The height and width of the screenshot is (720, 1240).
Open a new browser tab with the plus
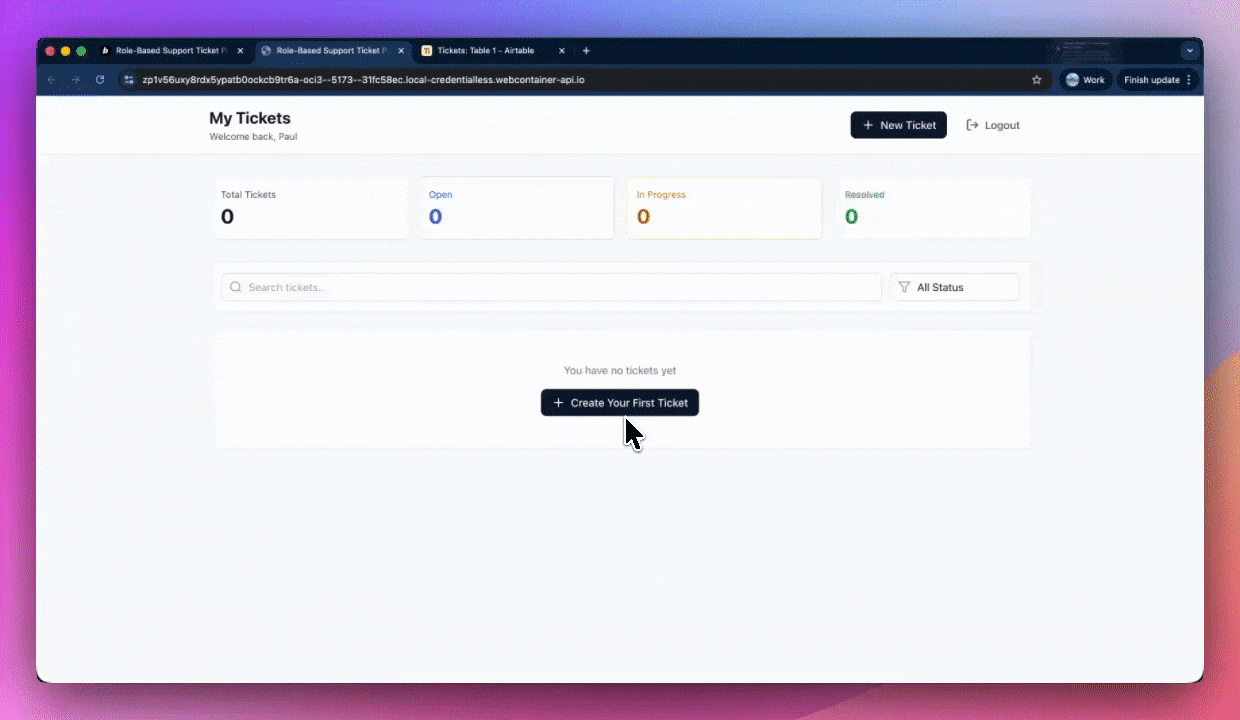coord(586,50)
